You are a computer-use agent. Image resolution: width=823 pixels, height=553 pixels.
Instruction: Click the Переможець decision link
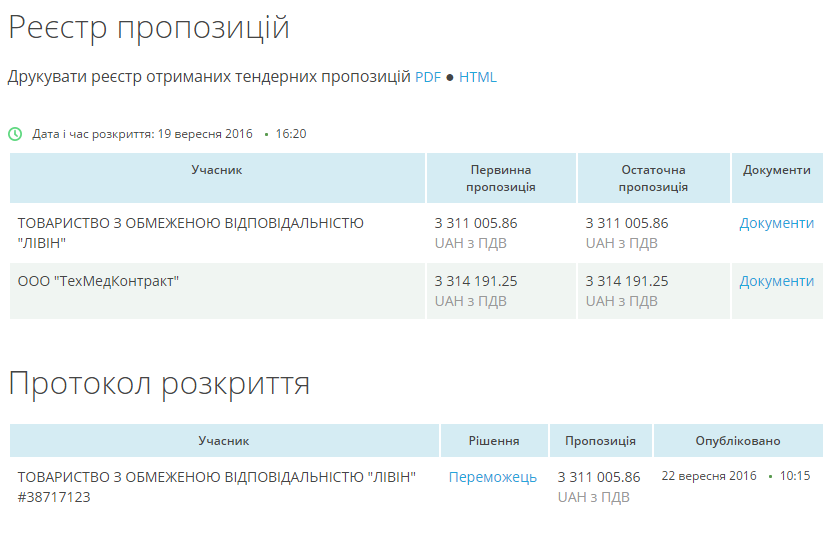click(x=492, y=477)
